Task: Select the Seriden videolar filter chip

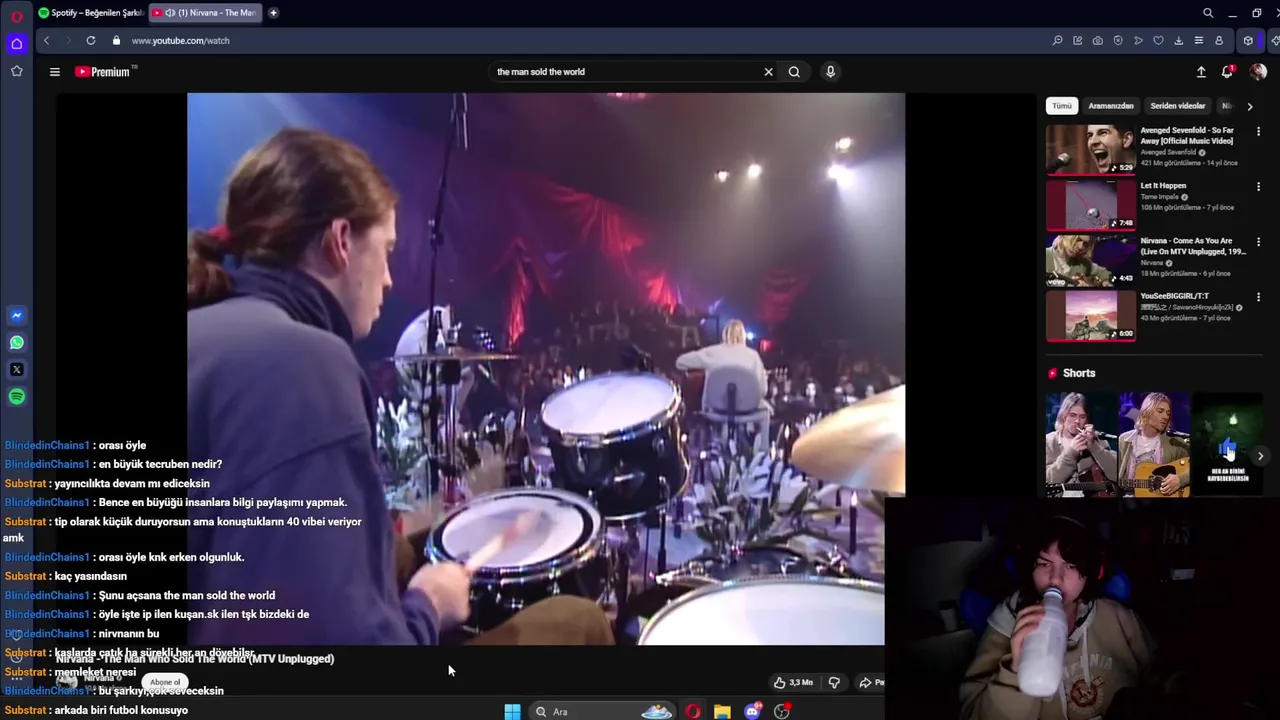Action: point(1178,106)
